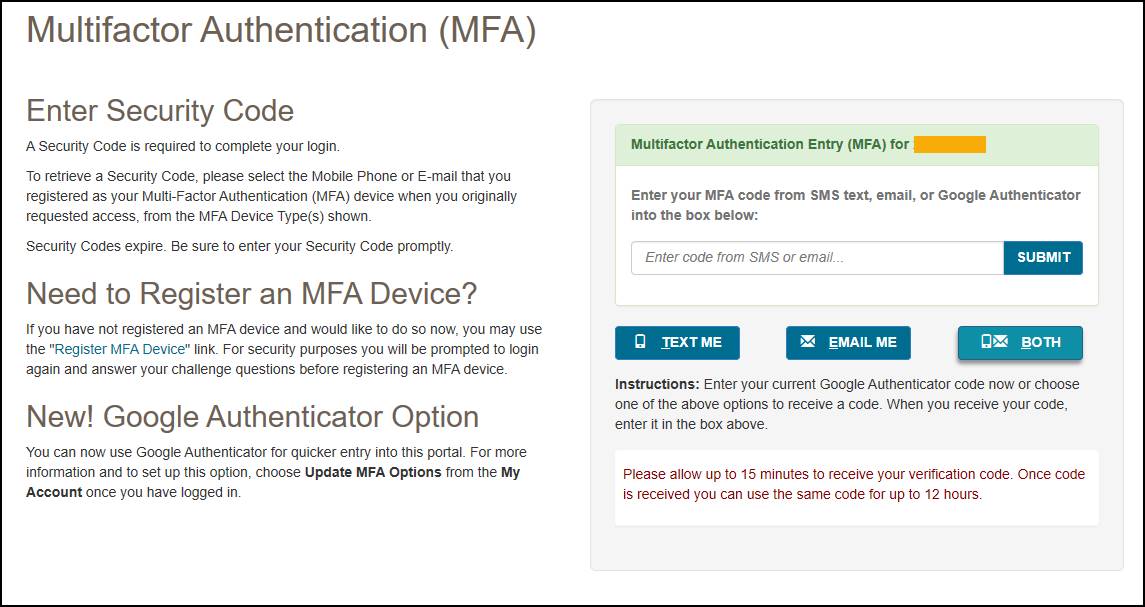Click the Security Codes expire sentence

(x=239, y=246)
